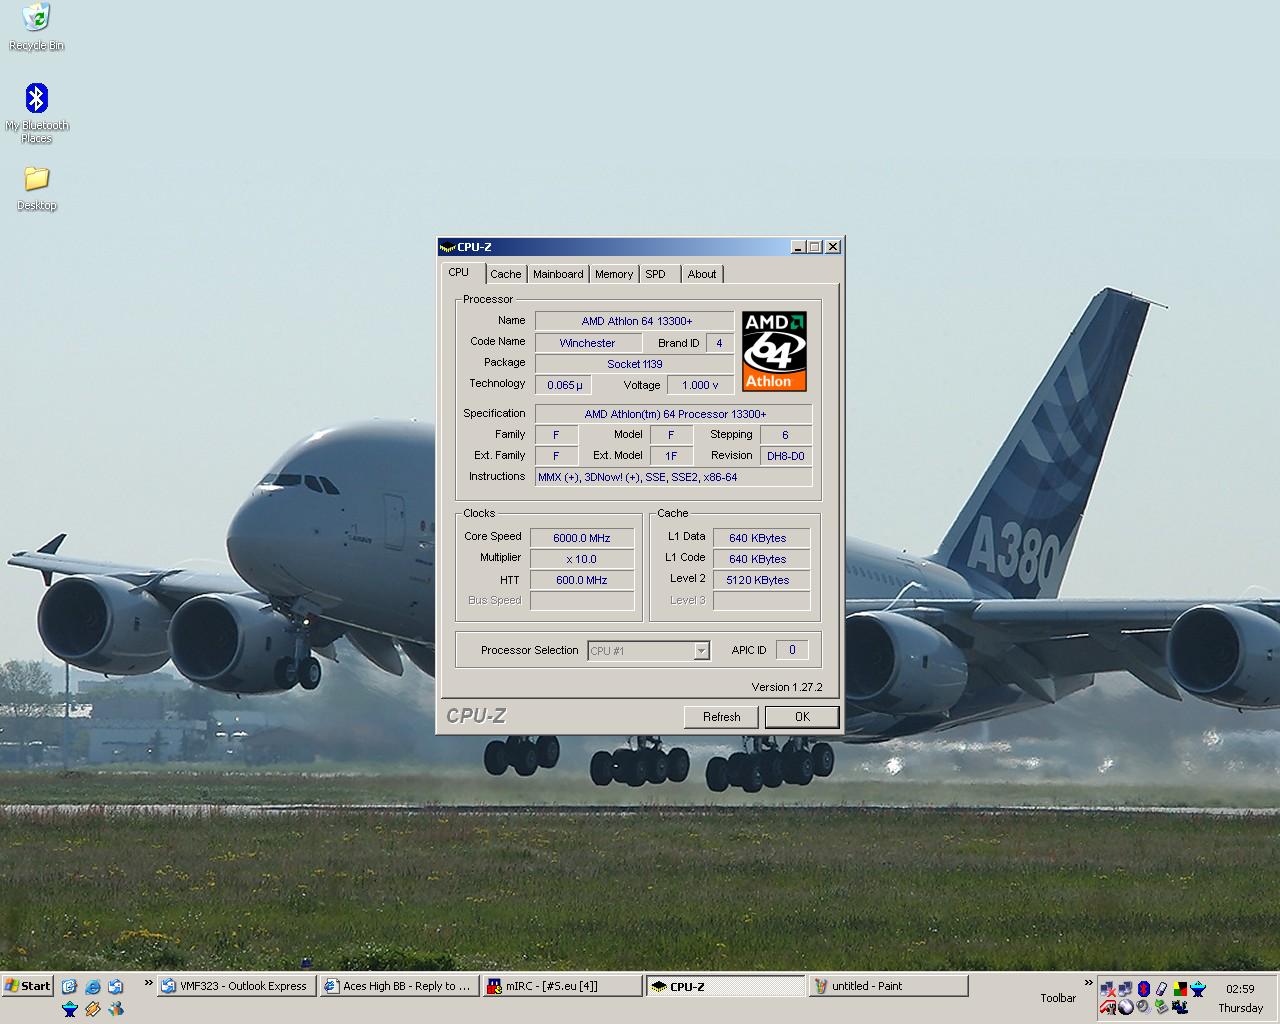The height and width of the screenshot is (1024, 1280).
Task: Open the Windows Start menu
Action: point(28,986)
